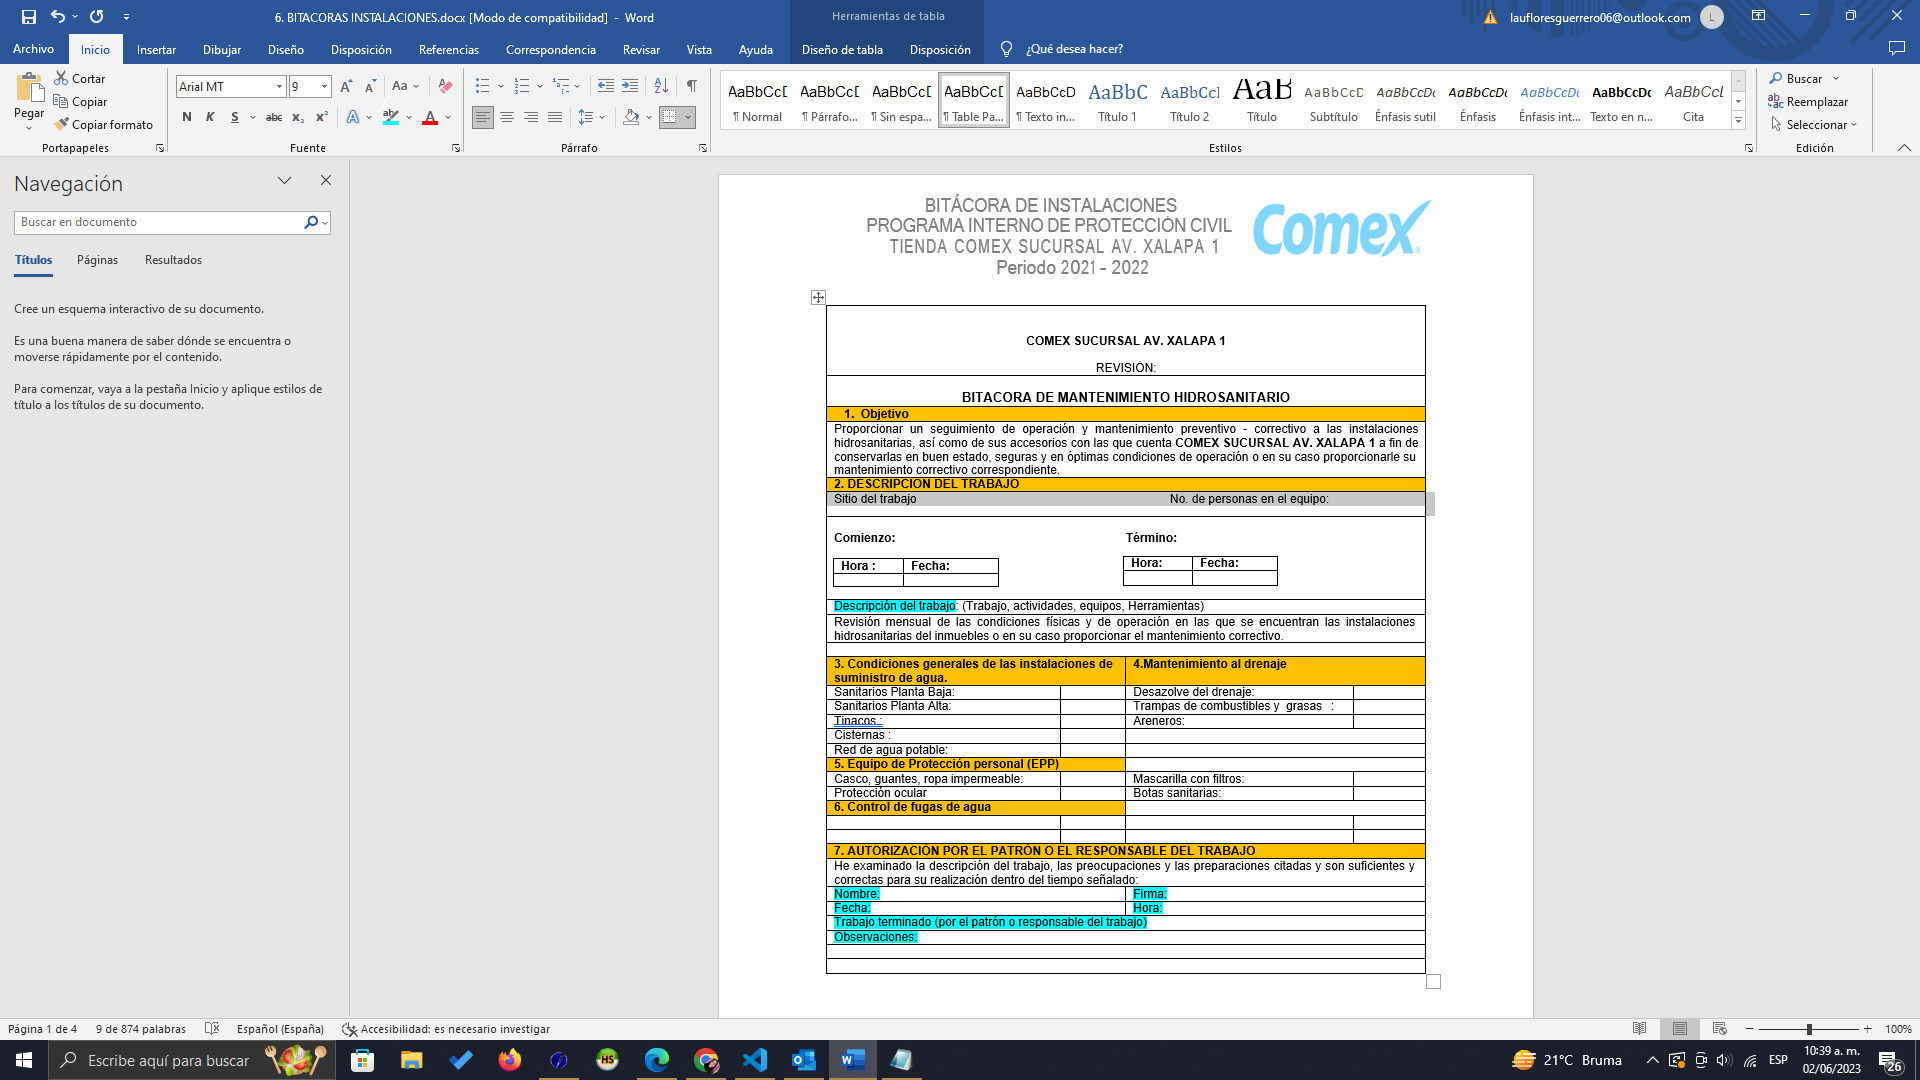Screen dimensions: 1920x1080
Task: Click the Reemplazar button
Action: pos(1809,102)
